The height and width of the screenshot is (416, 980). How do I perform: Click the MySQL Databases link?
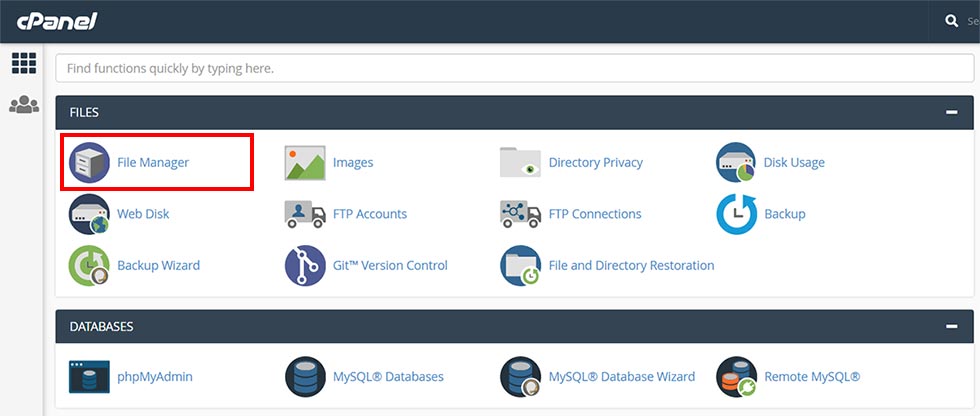click(x=388, y=377)
